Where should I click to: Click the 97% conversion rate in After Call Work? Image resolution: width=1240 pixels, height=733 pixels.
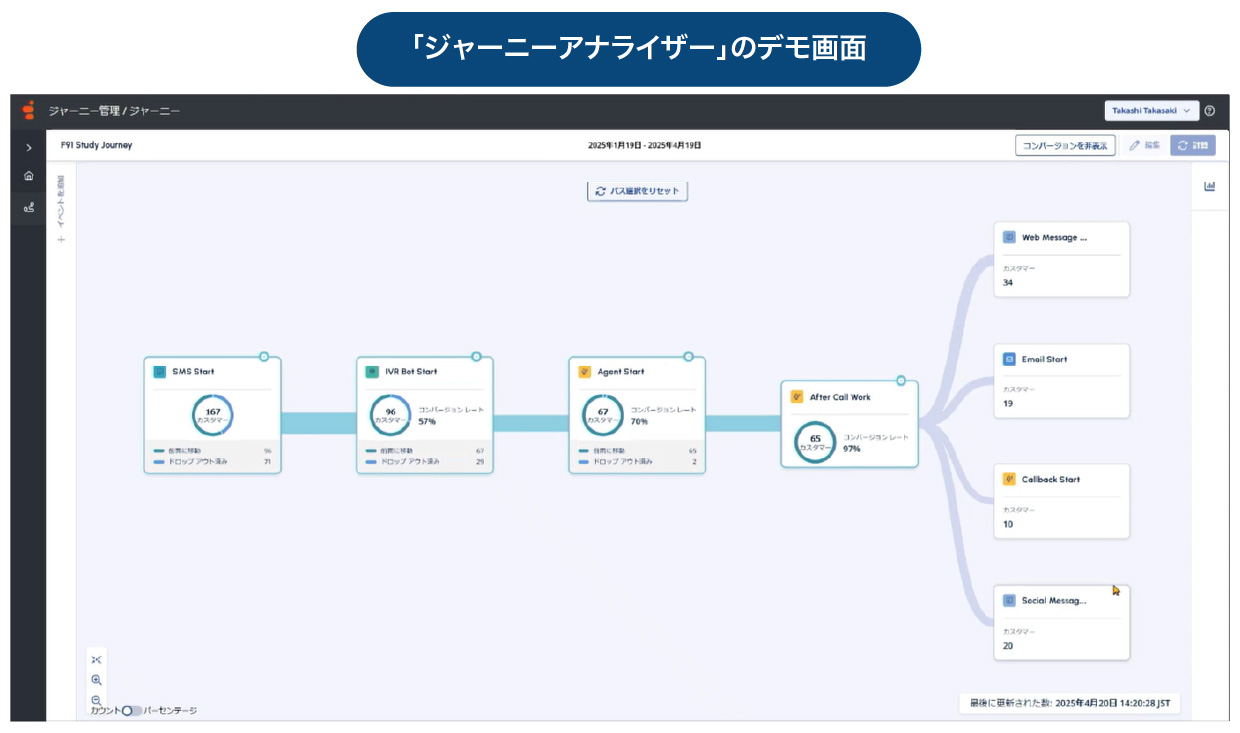(852, 449)
